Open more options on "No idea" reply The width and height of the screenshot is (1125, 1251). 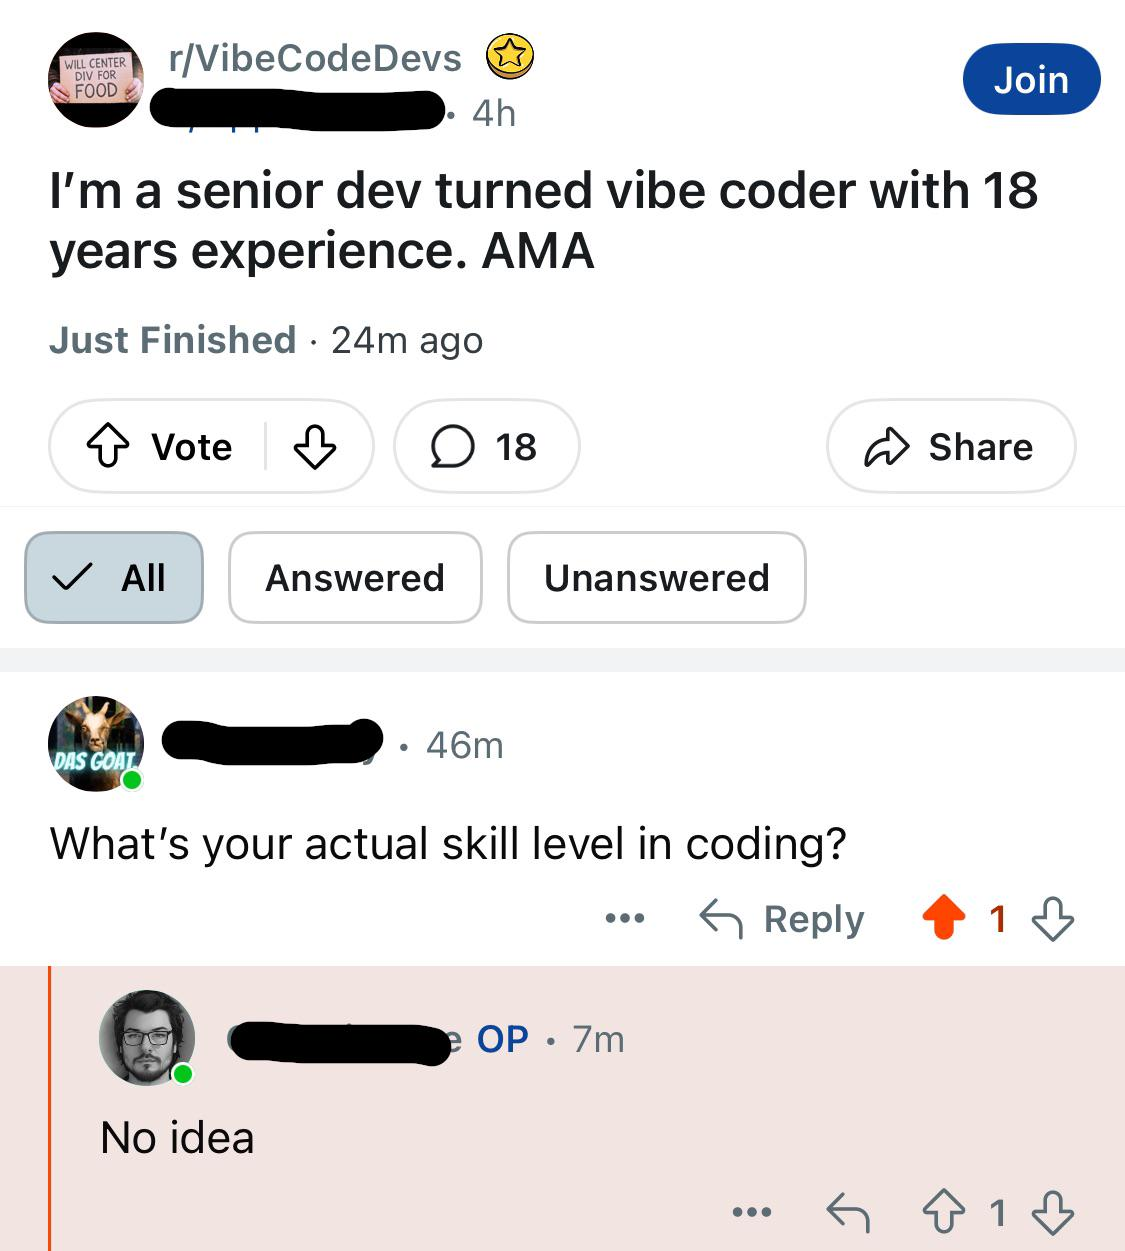point(752,1213)
